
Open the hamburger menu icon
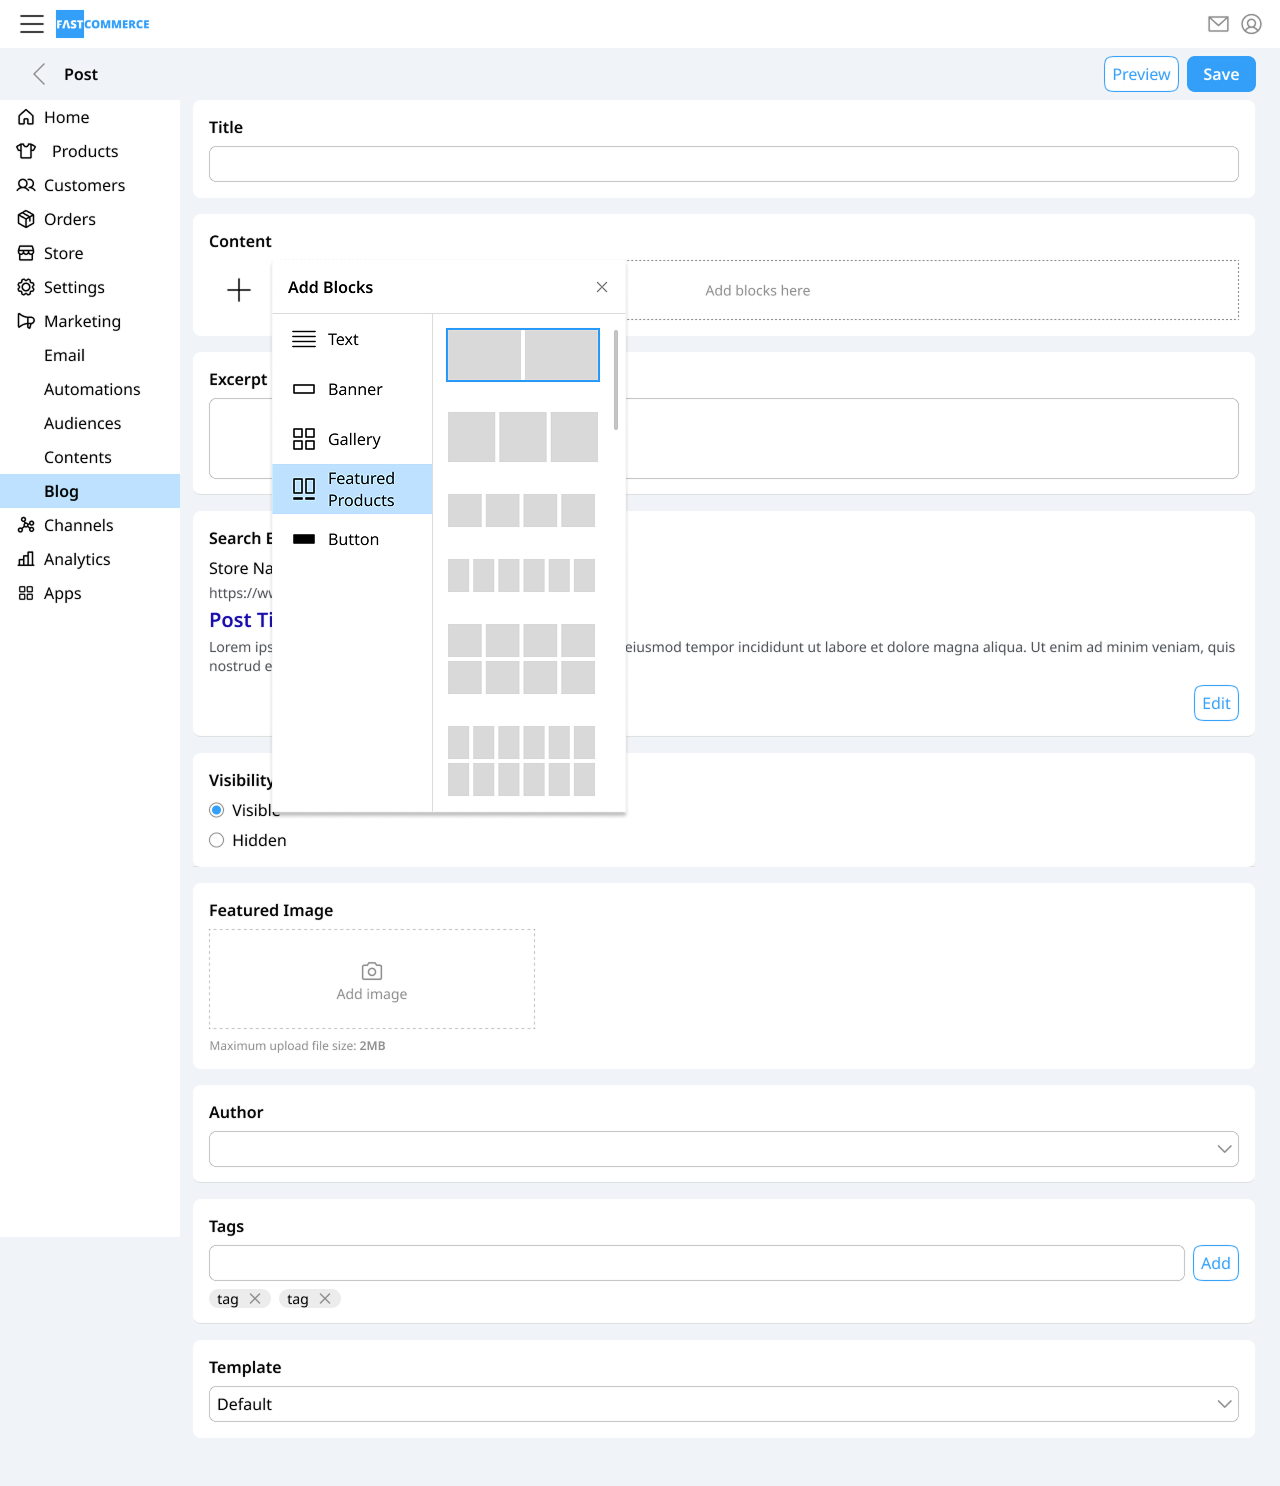pyautogui.click(x=32, y=24)
